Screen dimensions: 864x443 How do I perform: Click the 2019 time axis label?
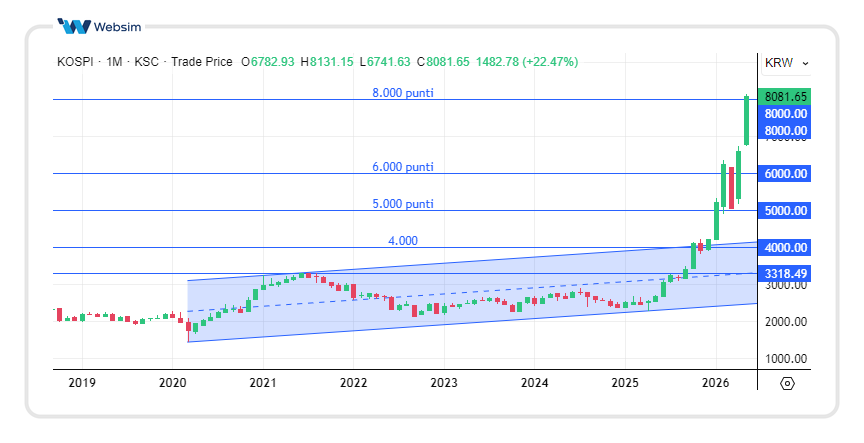click(82, 382)
